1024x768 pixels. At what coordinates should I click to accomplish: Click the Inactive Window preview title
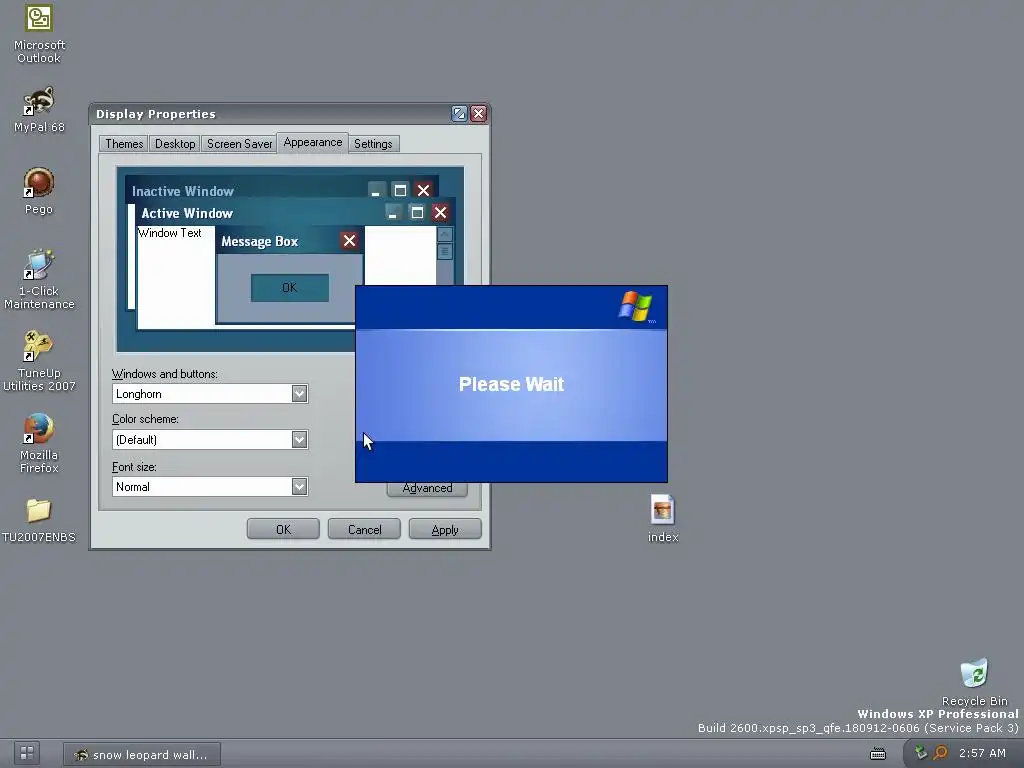point(183,191)
